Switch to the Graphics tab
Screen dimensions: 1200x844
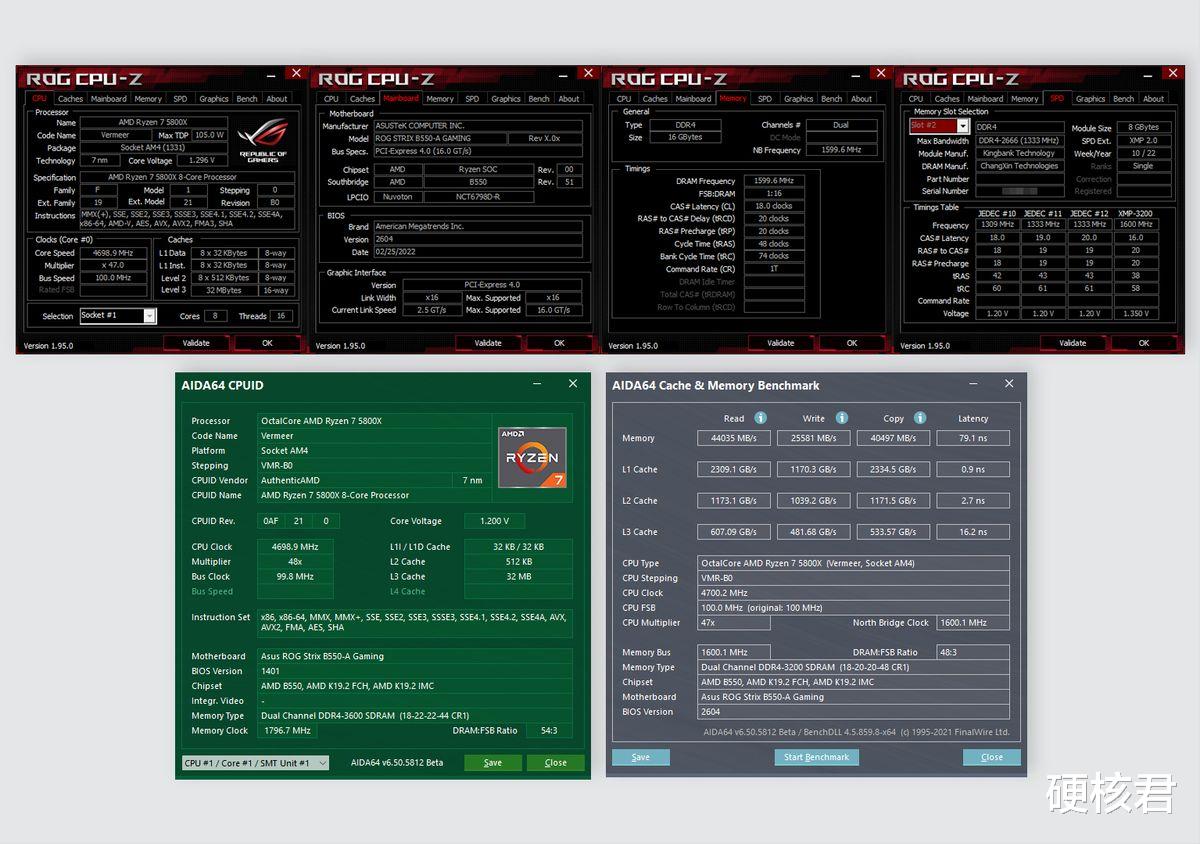click(214, 98)
